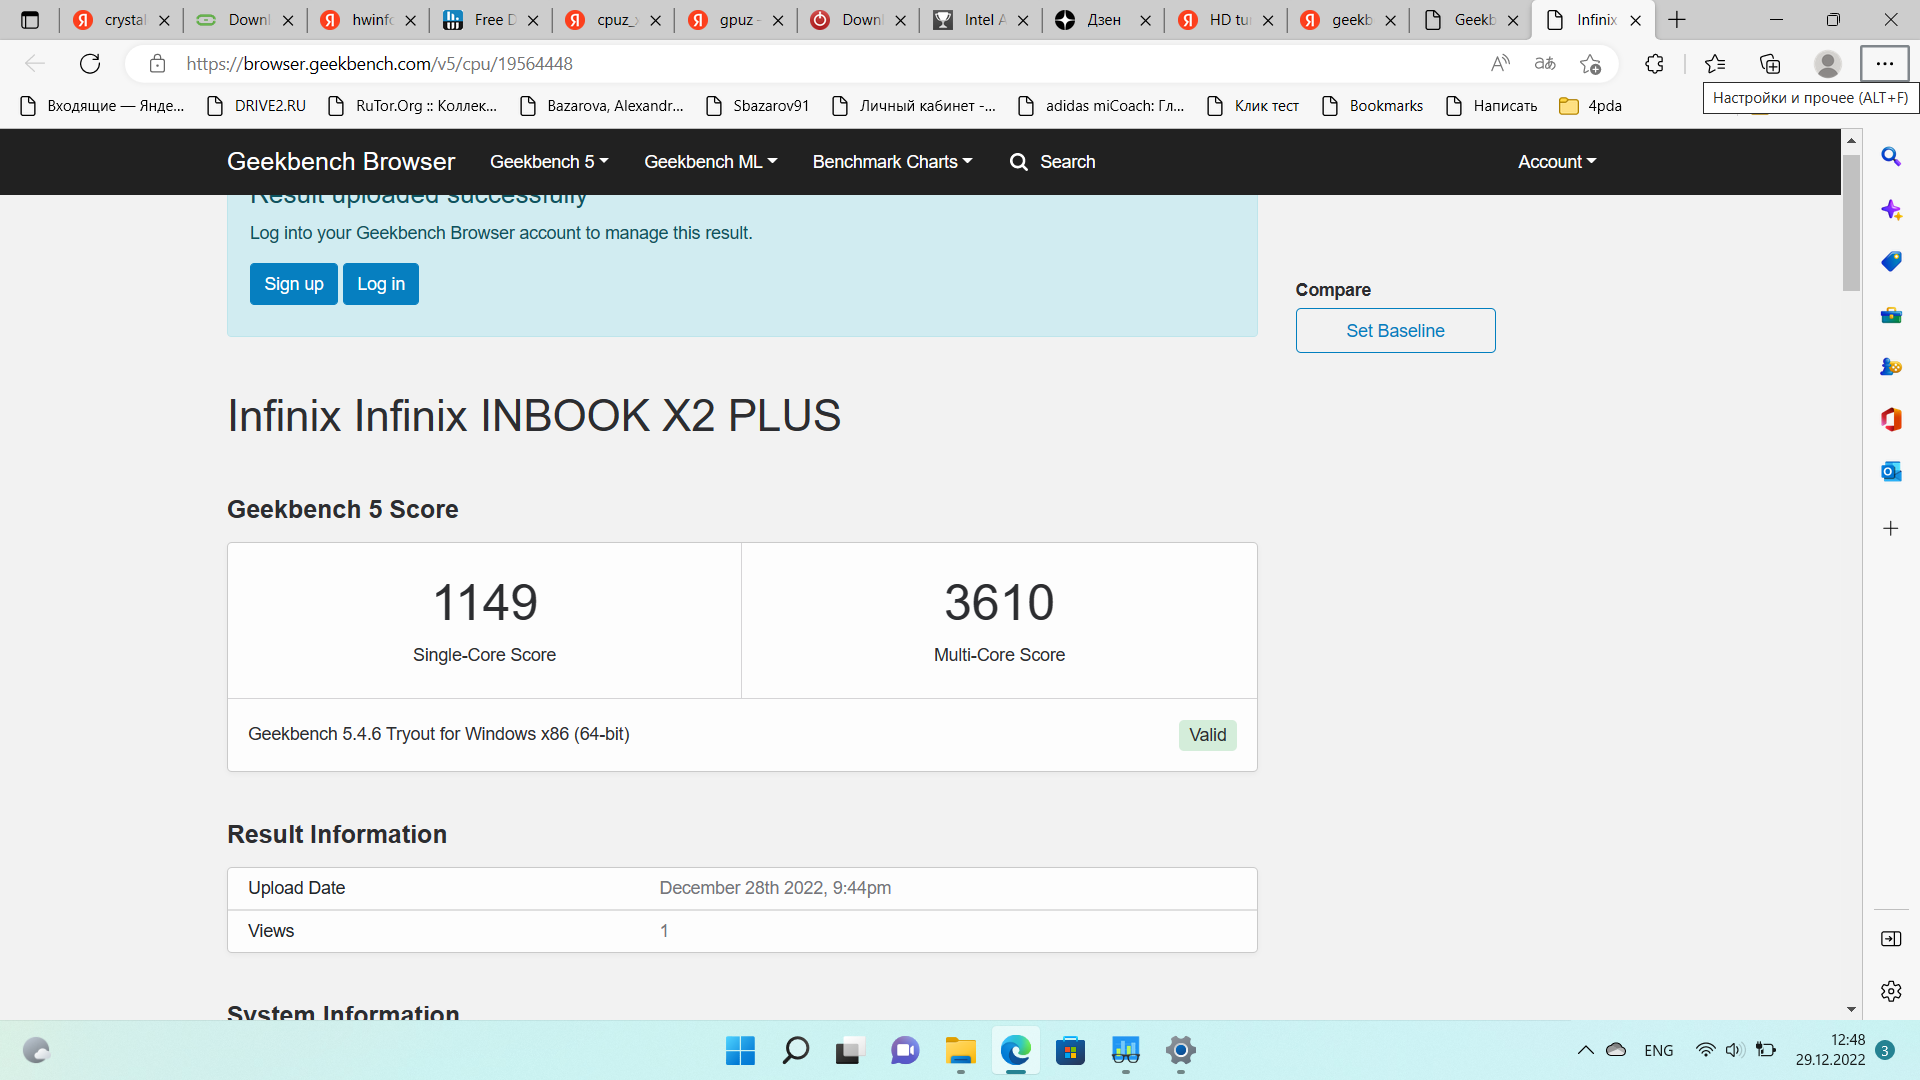Open the Collections icon
The image size is (1920, 1080).
point(1770,64)
